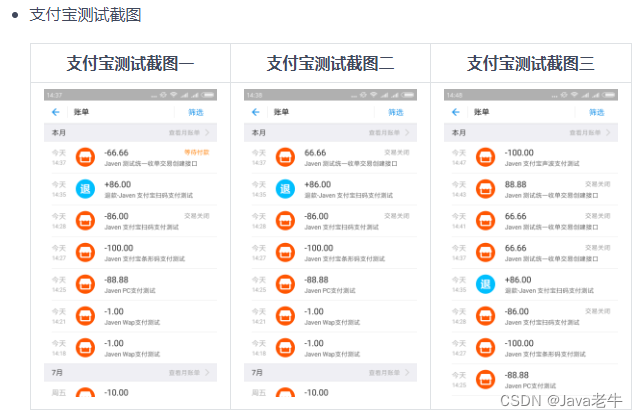Screen dimensions: 638x417
Task: Click merchant icon of 14:21 -1.00 row in 截图二
Action: pos(285,316)
